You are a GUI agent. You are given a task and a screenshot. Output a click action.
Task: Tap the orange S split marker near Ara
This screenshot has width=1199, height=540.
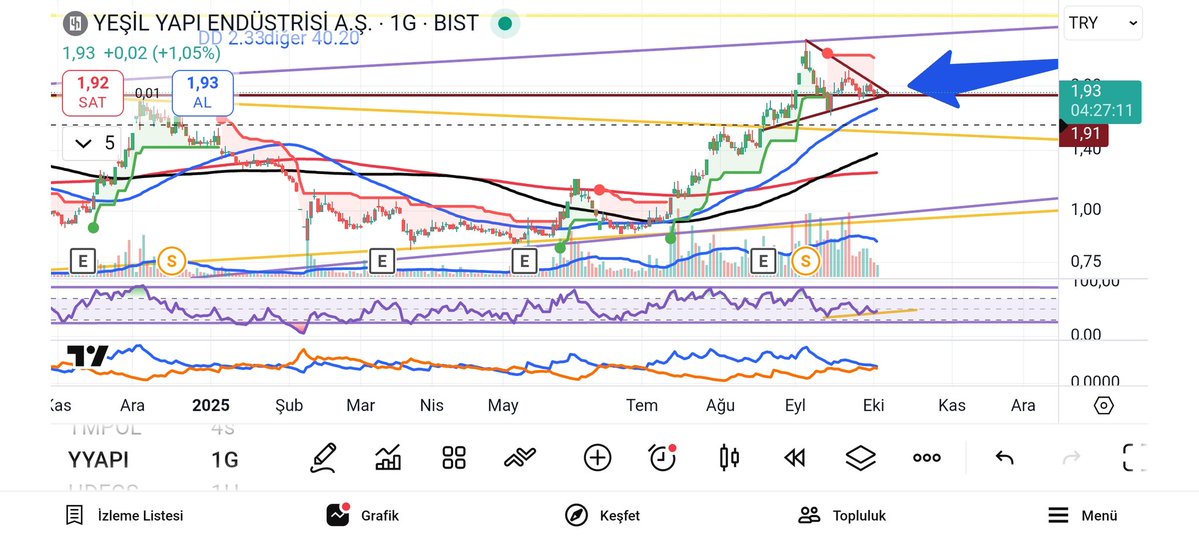(171, 261)
